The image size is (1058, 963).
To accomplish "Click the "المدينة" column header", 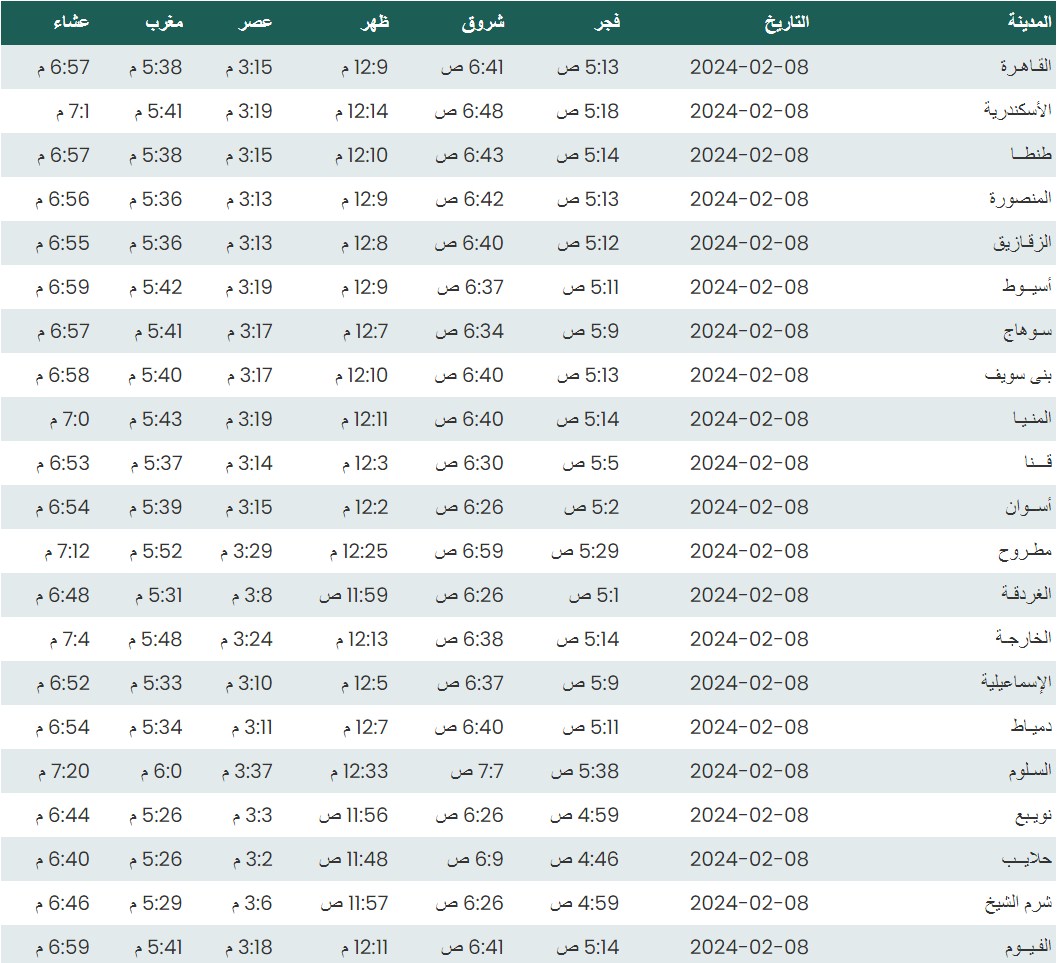I will 1029,22.
